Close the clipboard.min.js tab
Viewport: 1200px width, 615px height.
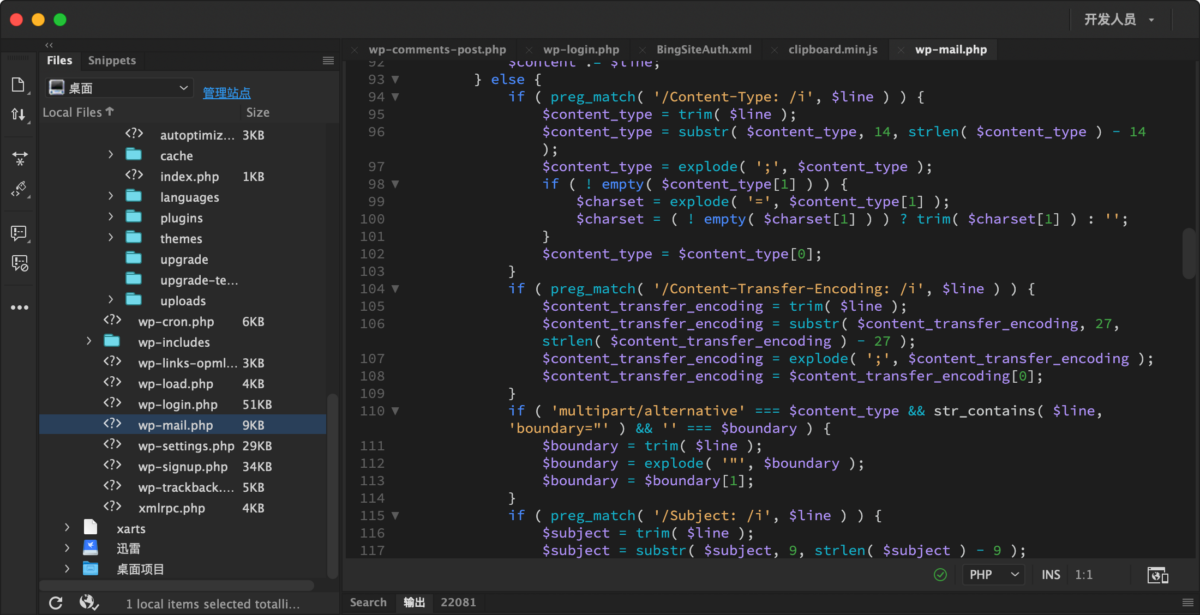point(775,50)
